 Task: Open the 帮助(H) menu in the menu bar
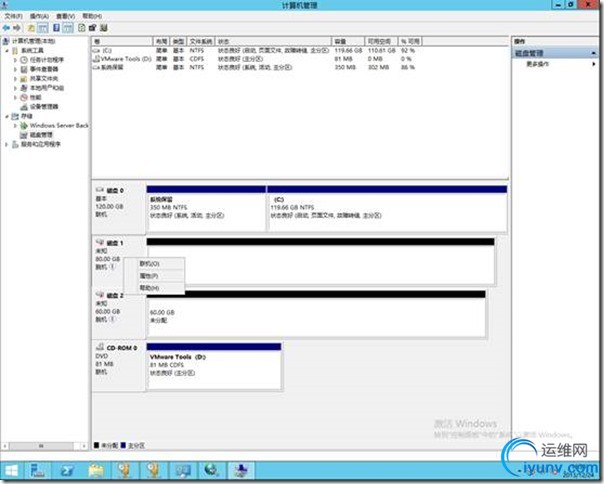(92, 16)
